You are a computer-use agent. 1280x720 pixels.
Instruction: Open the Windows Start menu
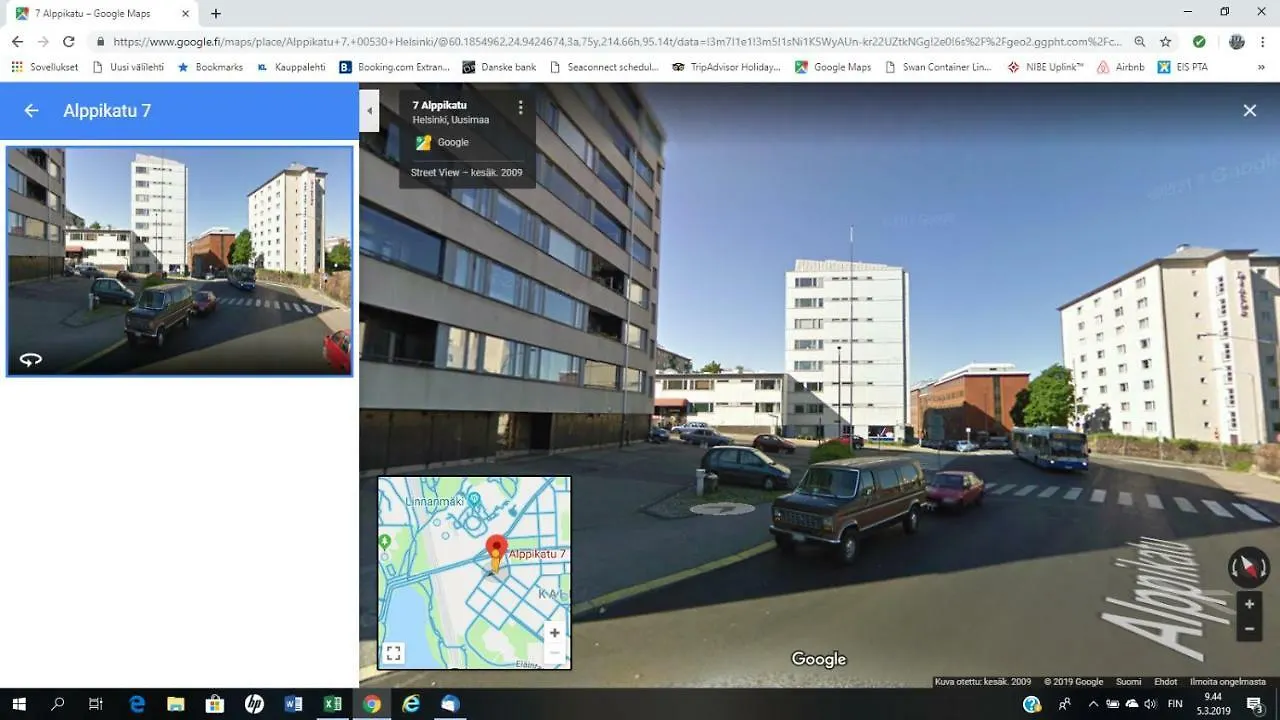[18, 704]
